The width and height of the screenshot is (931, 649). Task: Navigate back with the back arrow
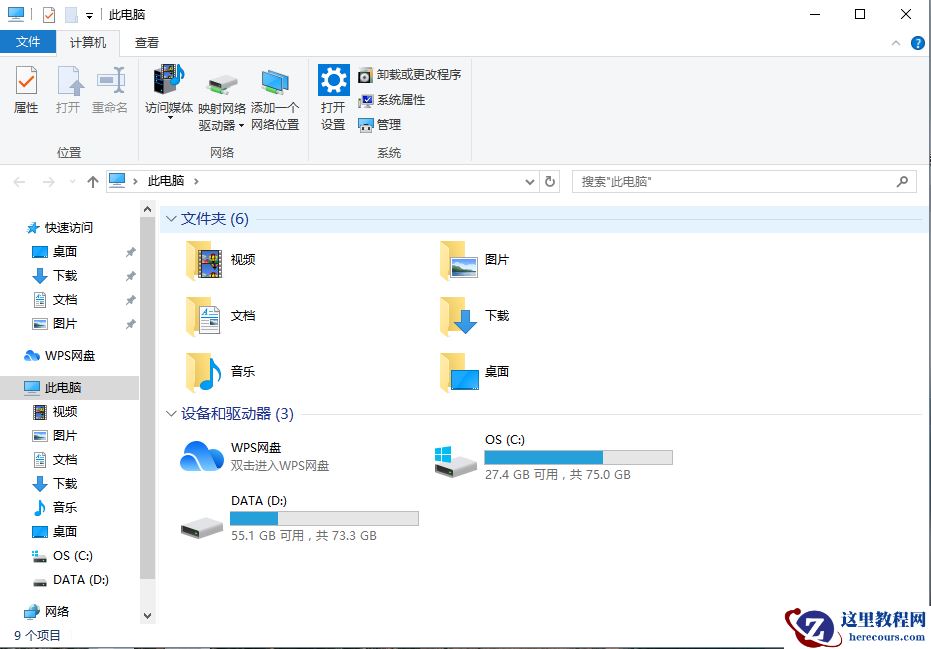click(18, 181)
